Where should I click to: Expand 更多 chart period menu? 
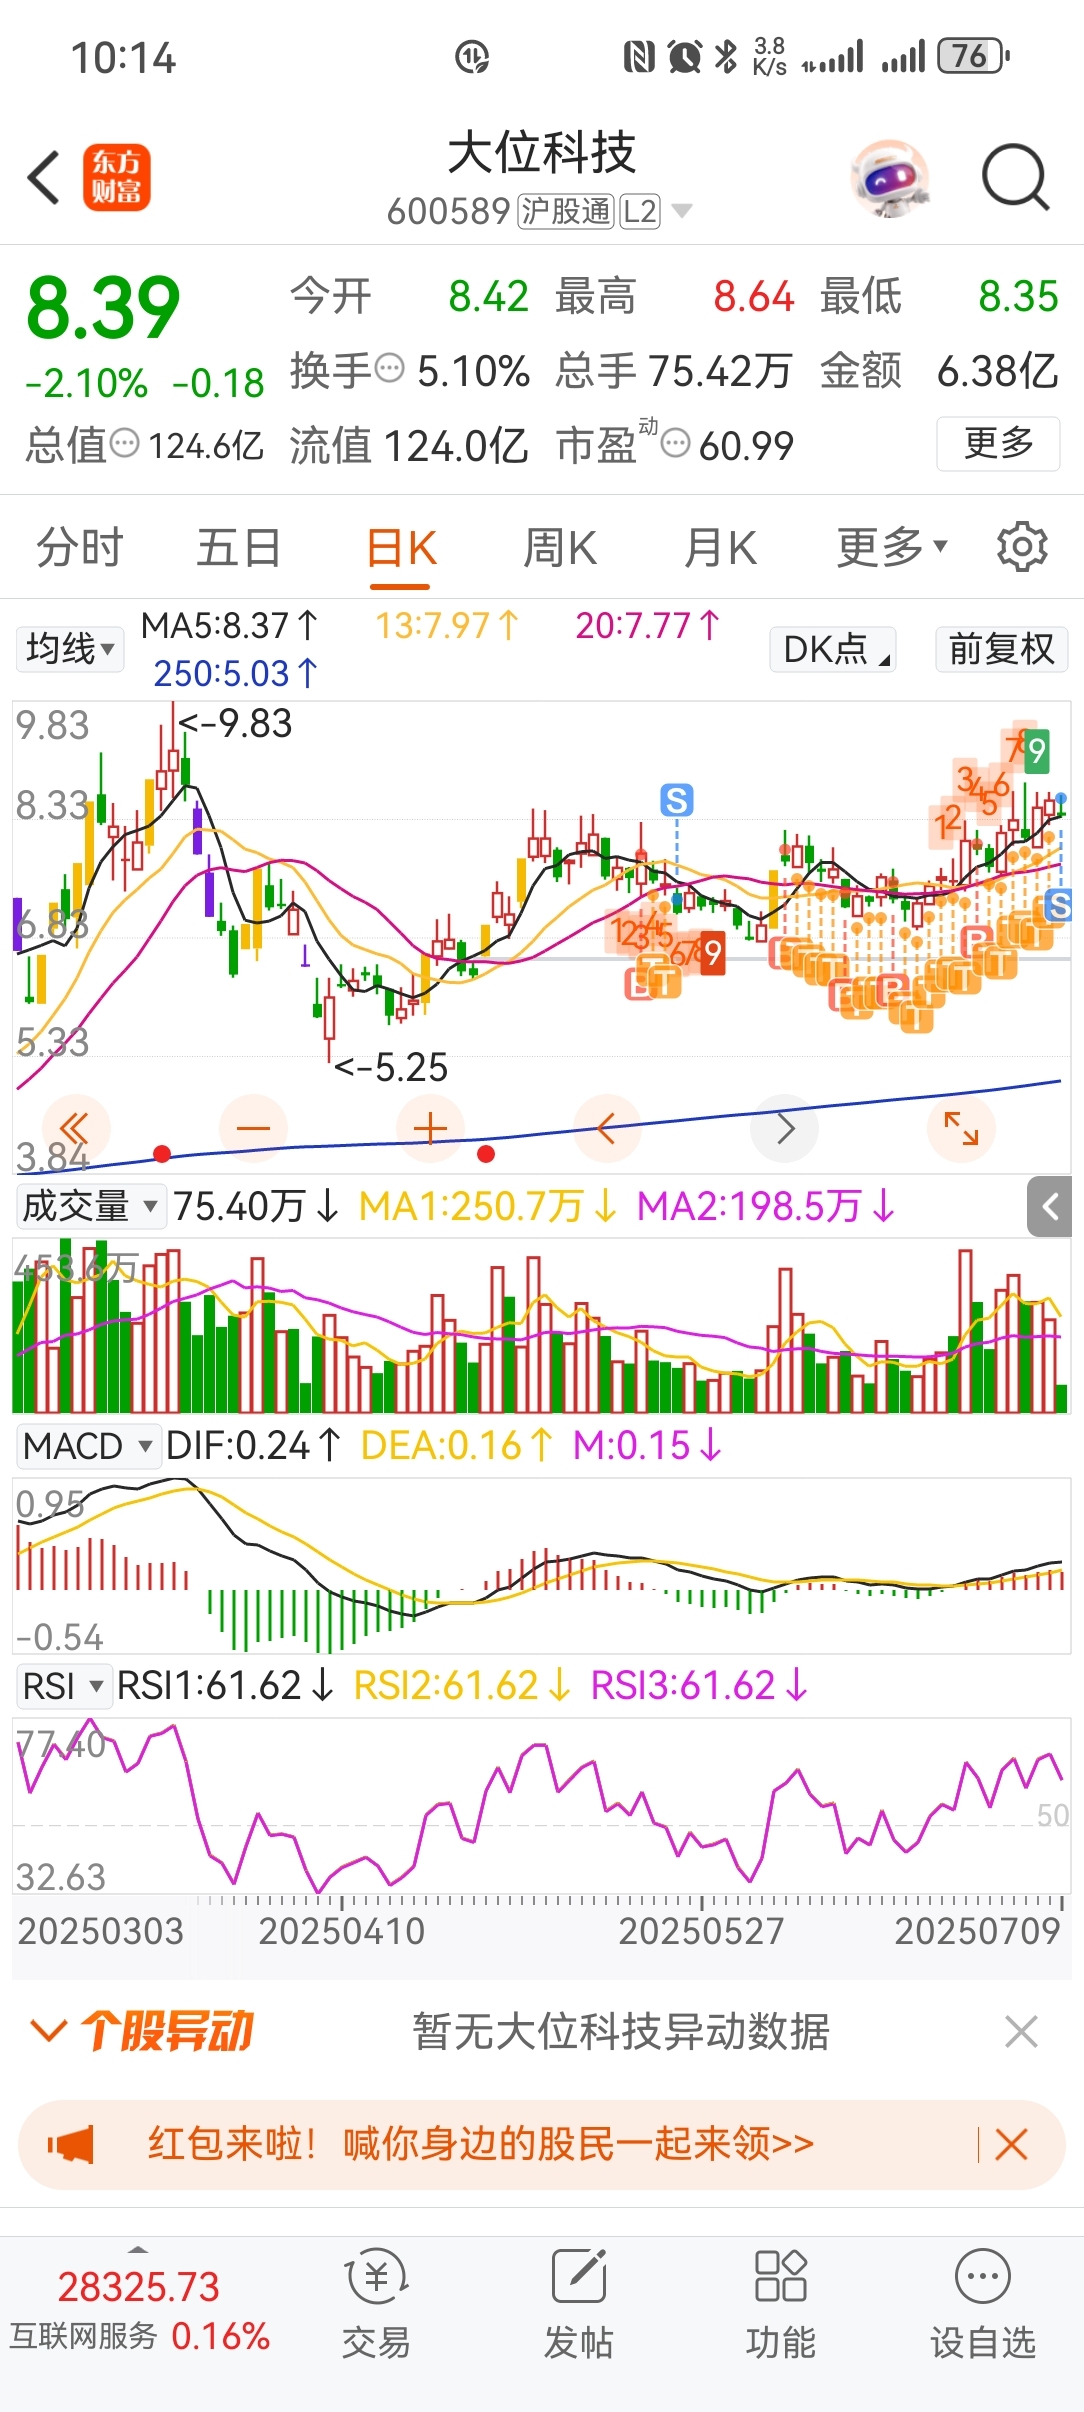pos(891,547)
